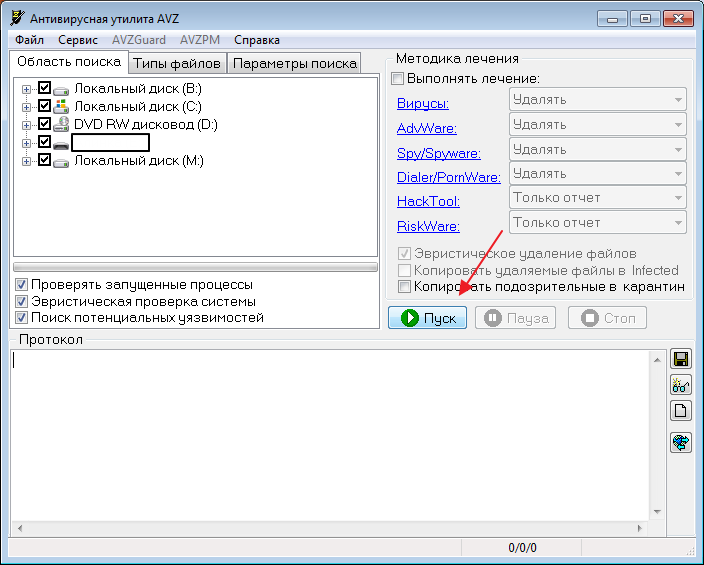The height and width of the screenshot is (565, 704).
Task: Click the AVZ shield icon in title bar
Action: [16, 19]
